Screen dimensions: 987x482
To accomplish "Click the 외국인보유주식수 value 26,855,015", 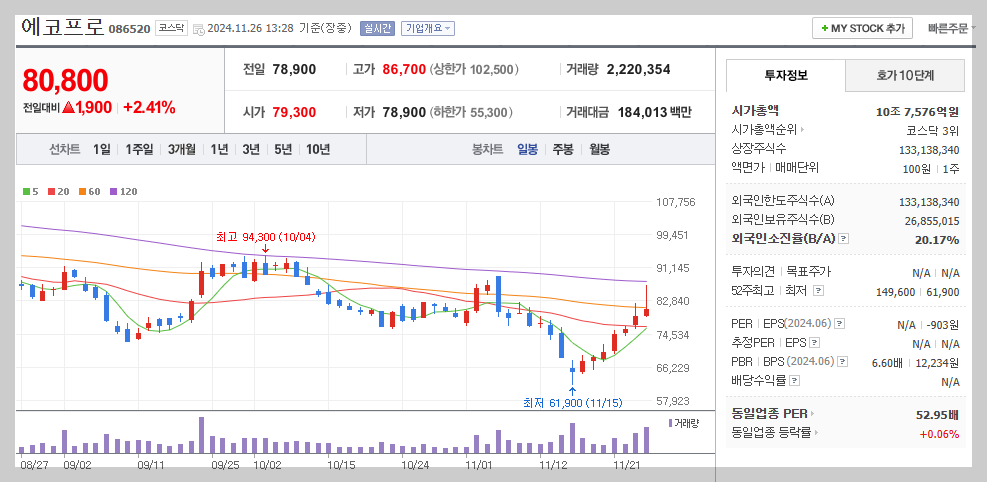I will pyautogui.click(x=932, y=221).
